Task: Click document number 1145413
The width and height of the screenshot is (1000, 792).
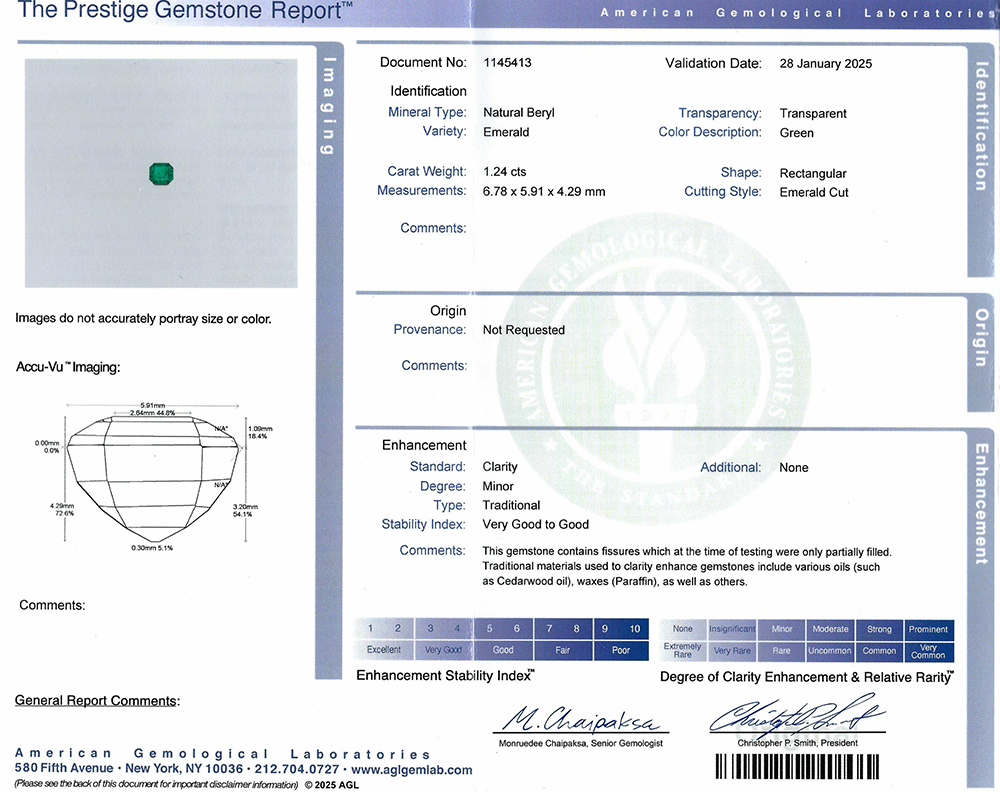Action: coord(508,62)
